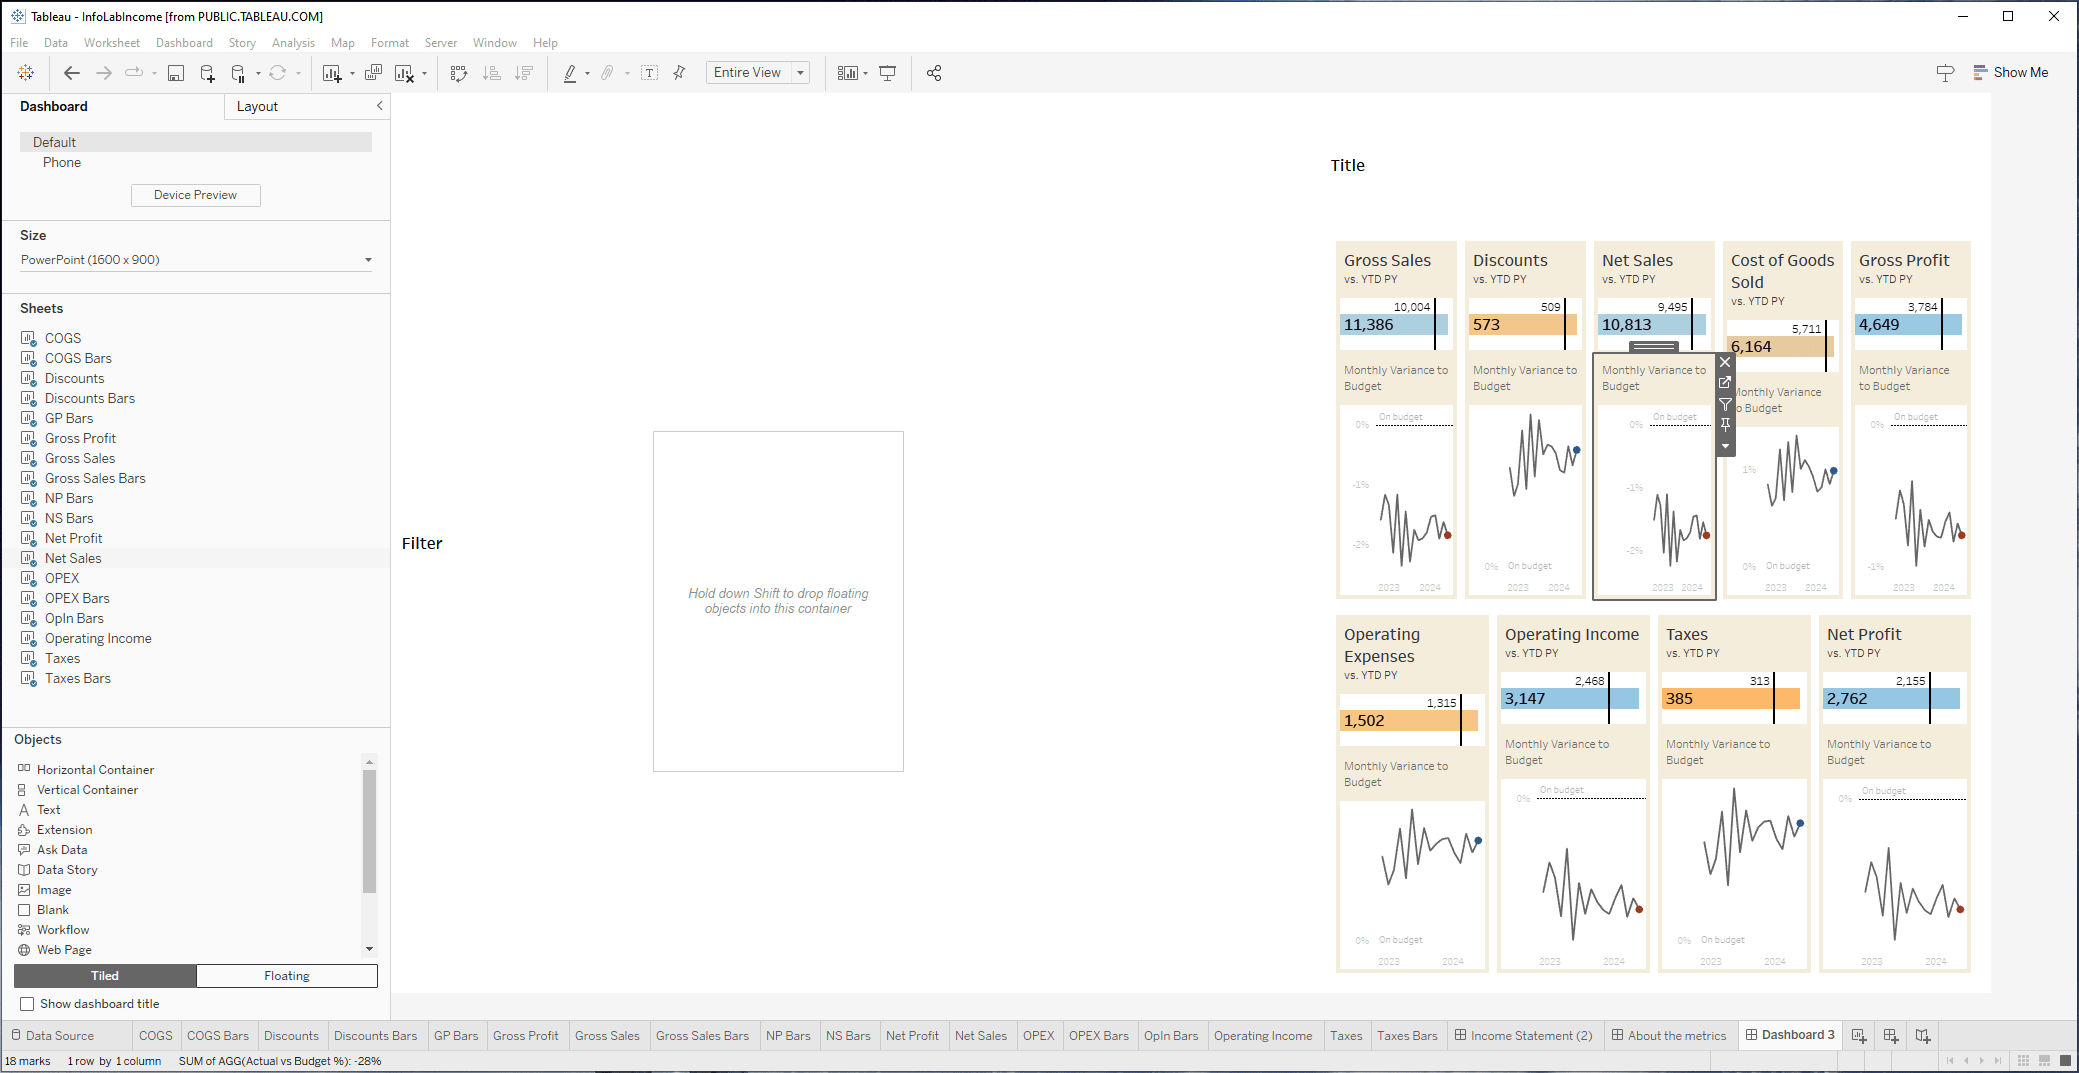
Task: Switch object placement to Floating
Action: (x=287, y=976)
